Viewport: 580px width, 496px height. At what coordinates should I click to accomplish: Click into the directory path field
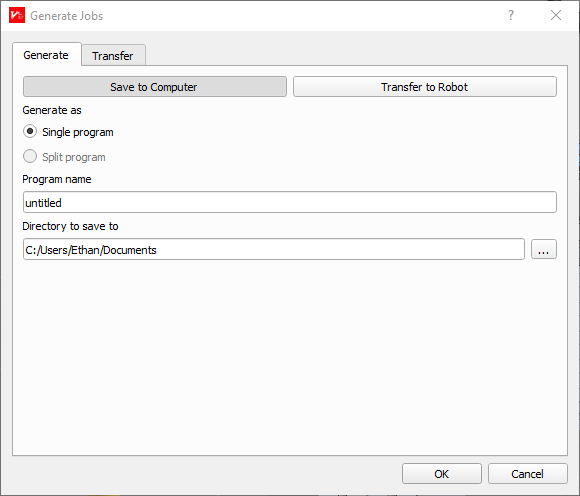point(274,249)
